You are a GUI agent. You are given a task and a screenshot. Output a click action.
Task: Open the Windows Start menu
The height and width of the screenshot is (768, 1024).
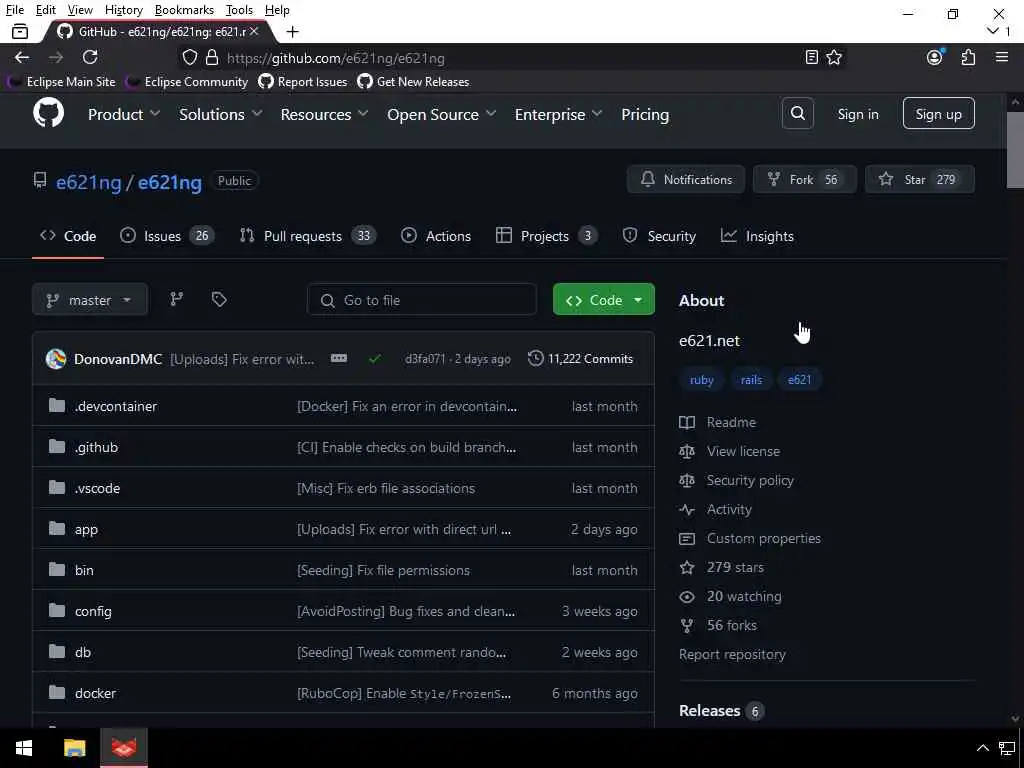pyautogui.click(x=24, y=748)
